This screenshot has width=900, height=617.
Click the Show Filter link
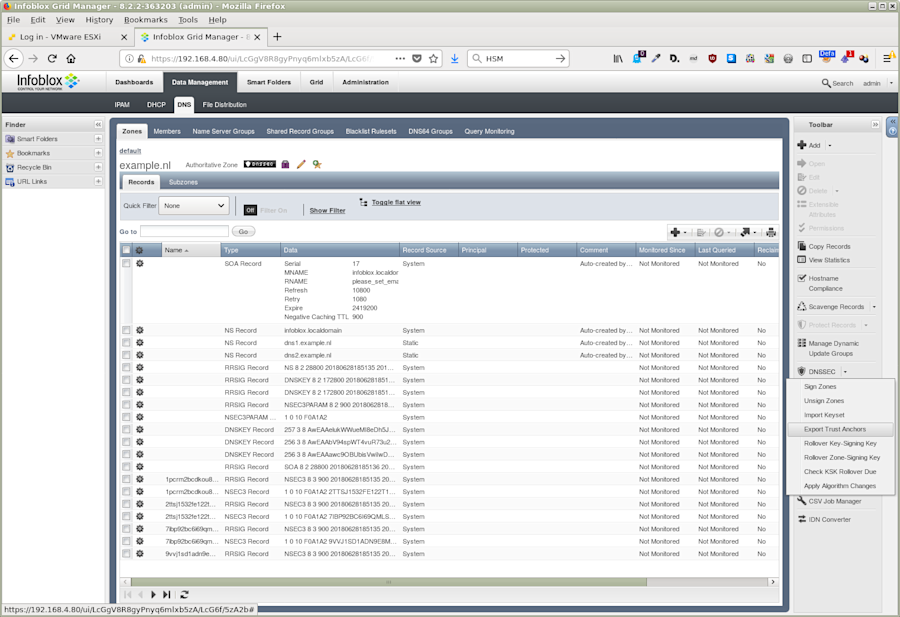pos(327,211)
